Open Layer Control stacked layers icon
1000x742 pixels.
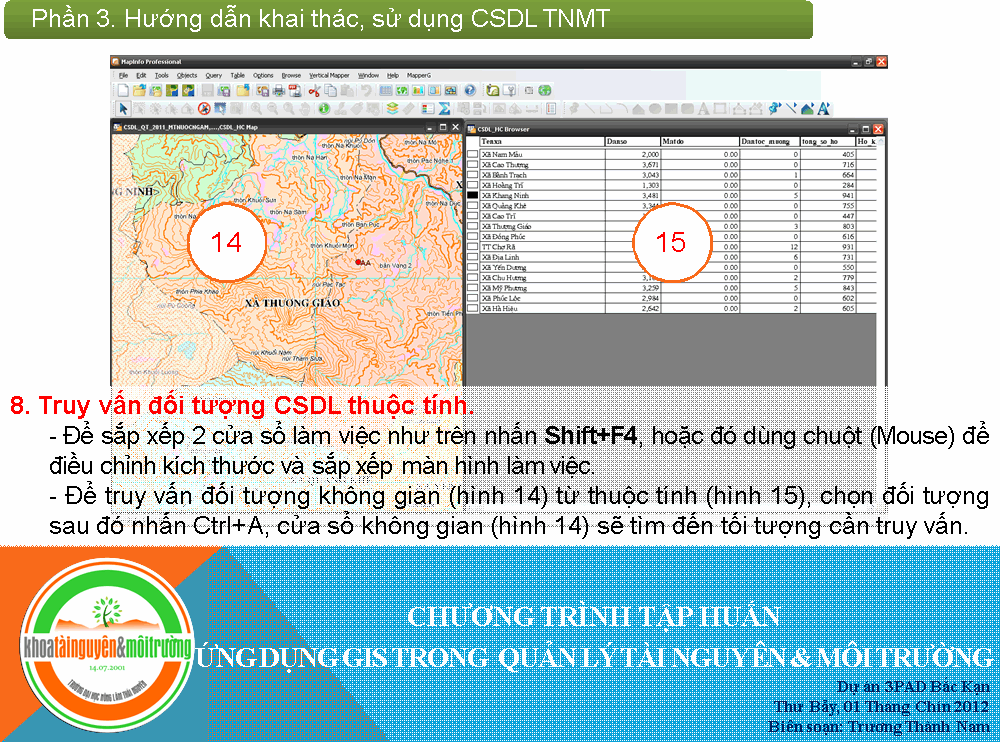[x=392, y=108]
